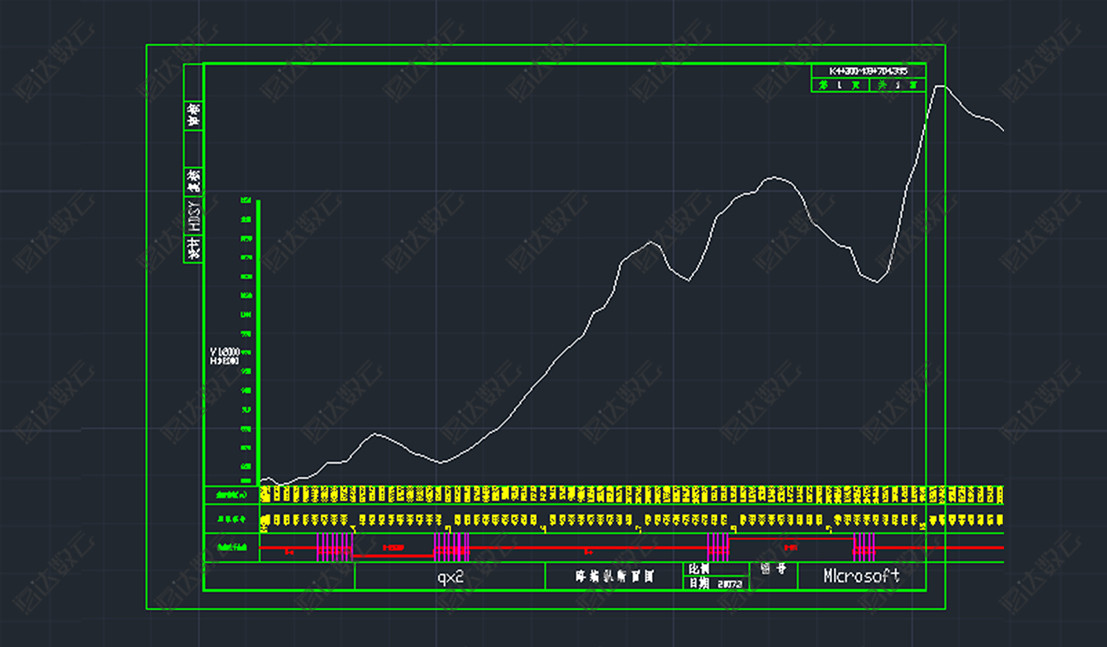Click the highest peak of the white profile line

tap(940, 87)
